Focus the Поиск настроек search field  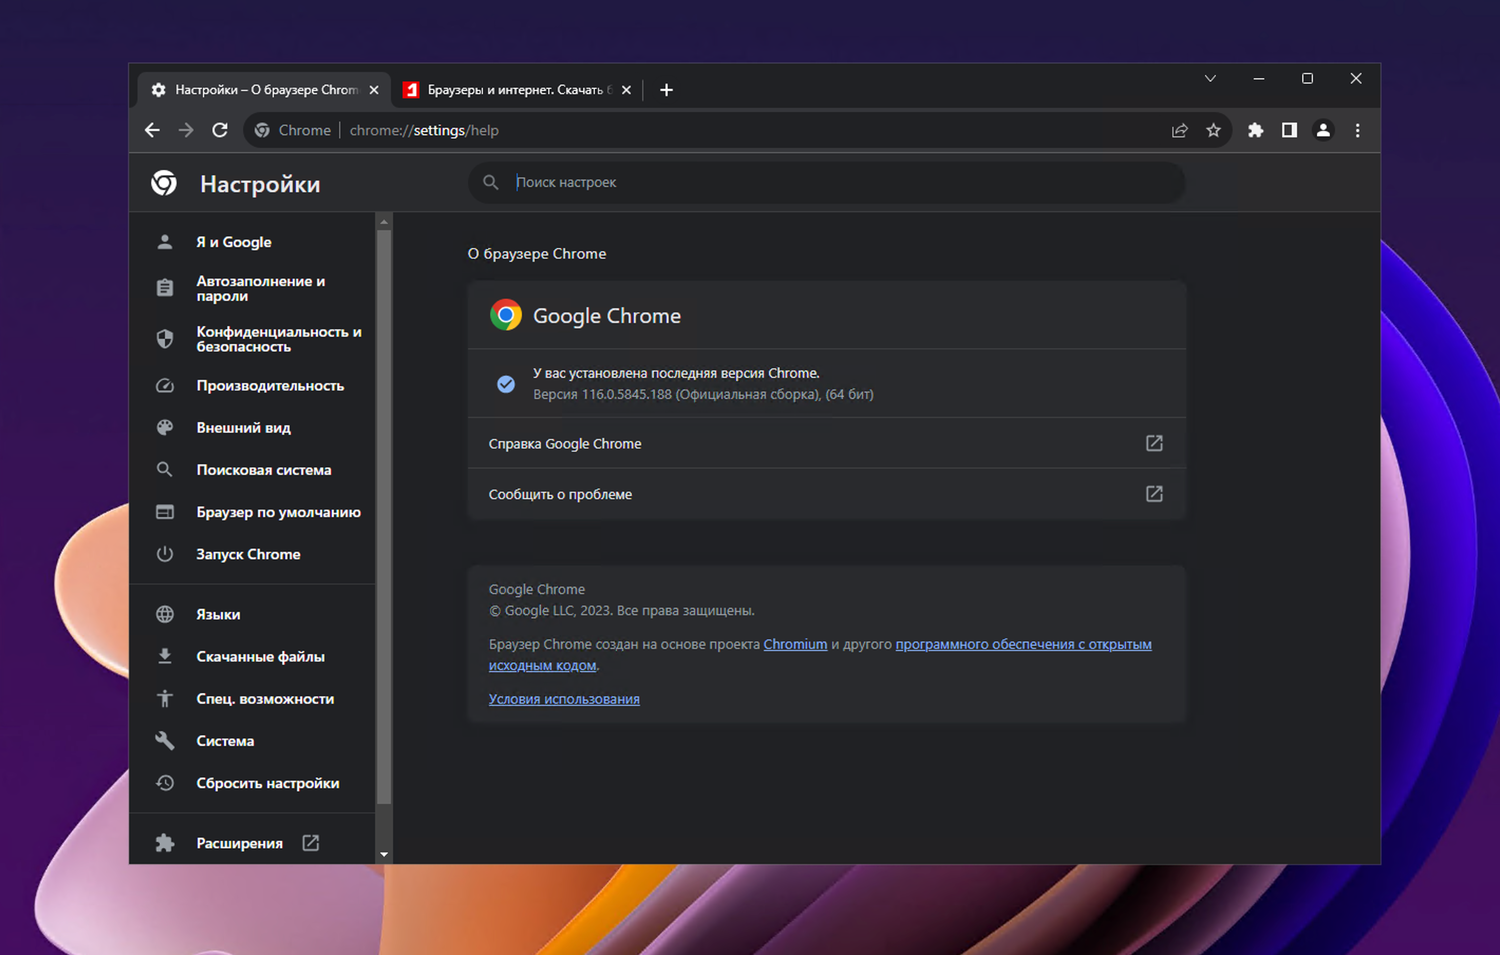point(826,182)
